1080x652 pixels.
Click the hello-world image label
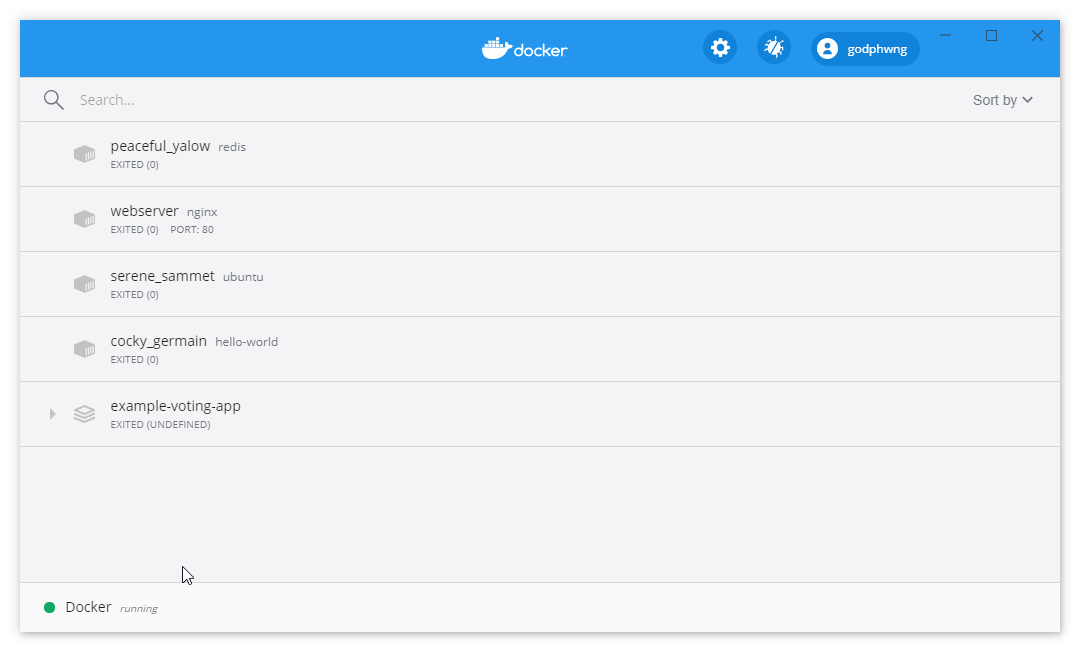[x=247, y=342]
